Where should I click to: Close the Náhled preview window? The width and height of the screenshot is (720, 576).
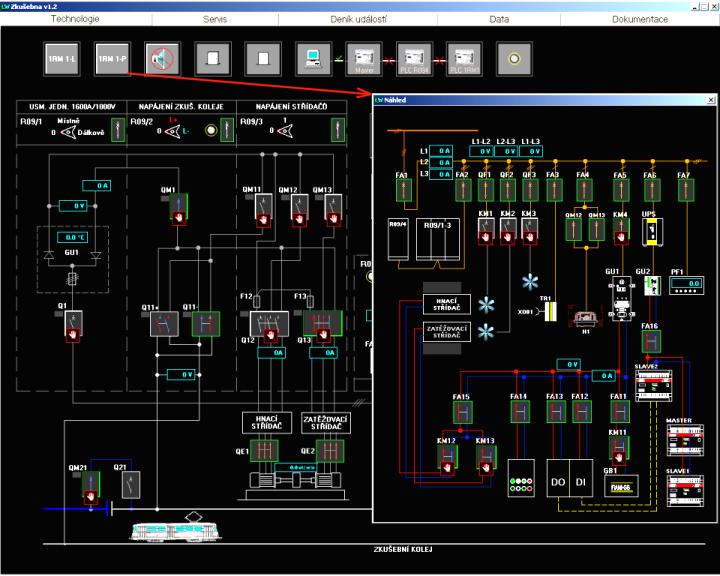[x=710, y=100]
